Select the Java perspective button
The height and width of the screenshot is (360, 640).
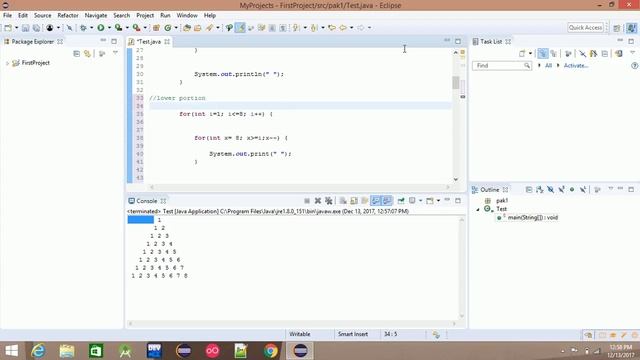coord(631,28)
